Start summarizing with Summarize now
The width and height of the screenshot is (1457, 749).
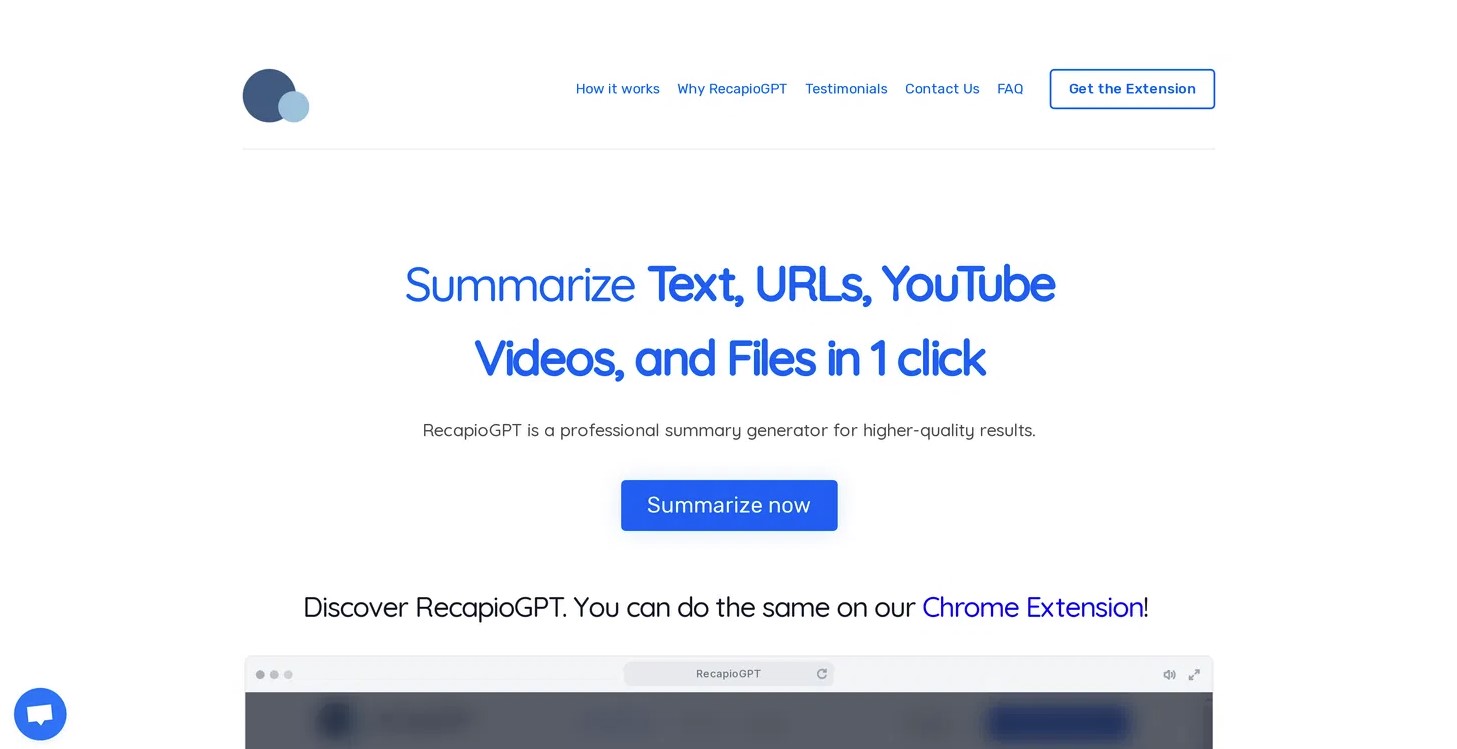tap(729, 505)
